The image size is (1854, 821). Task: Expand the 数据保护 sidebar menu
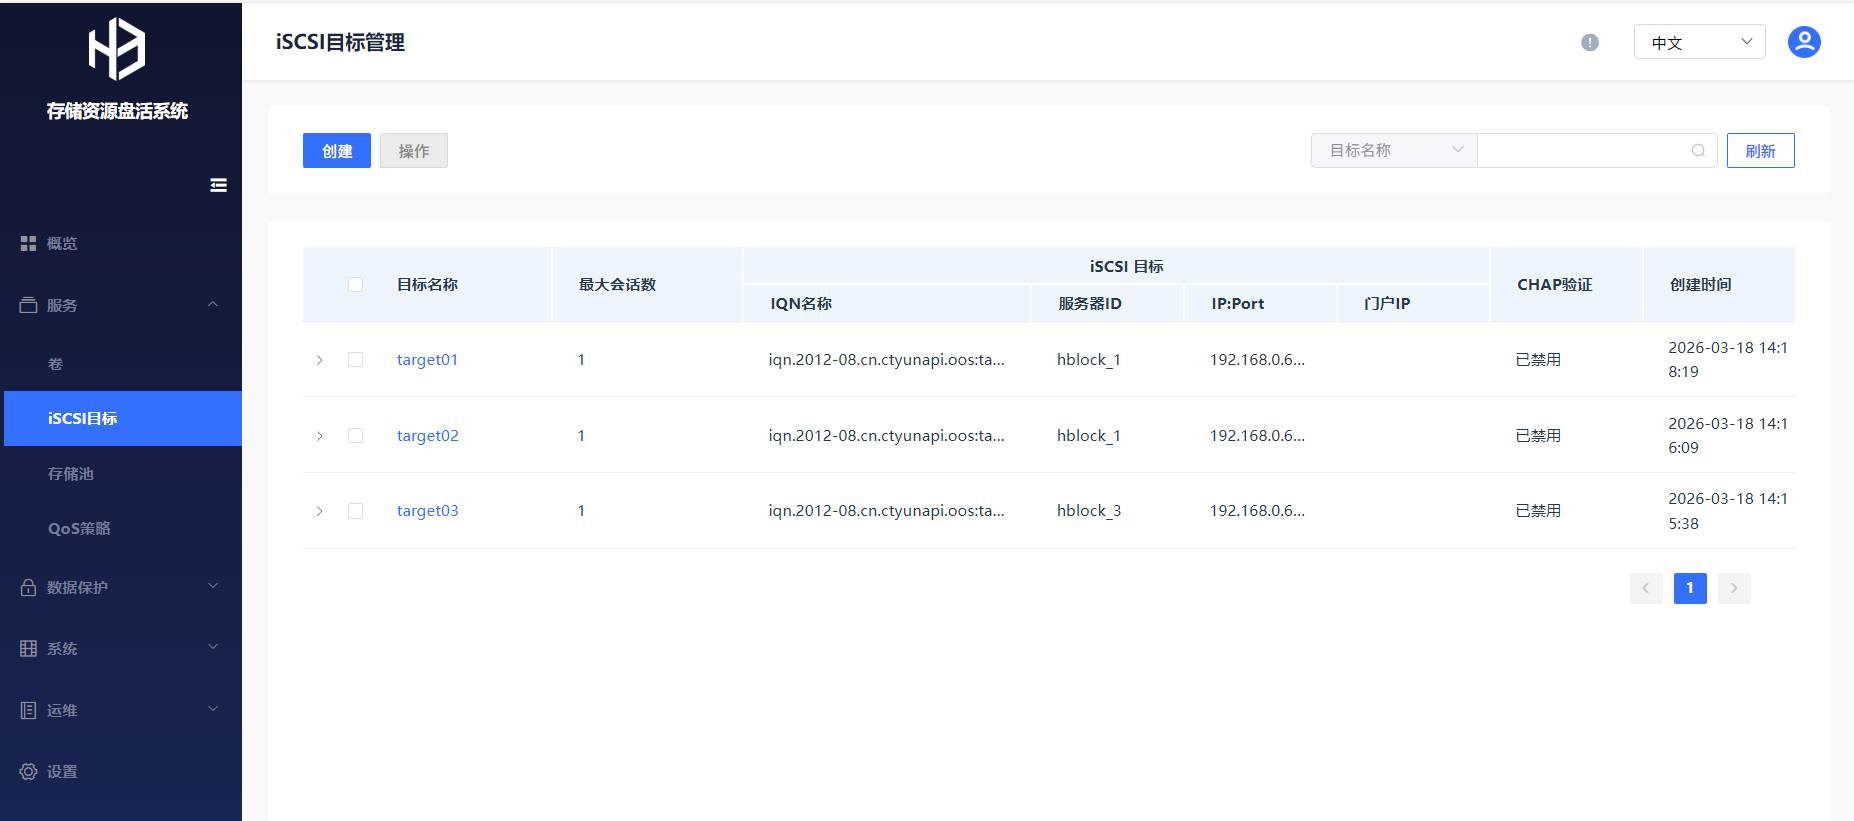coord(120,588)
